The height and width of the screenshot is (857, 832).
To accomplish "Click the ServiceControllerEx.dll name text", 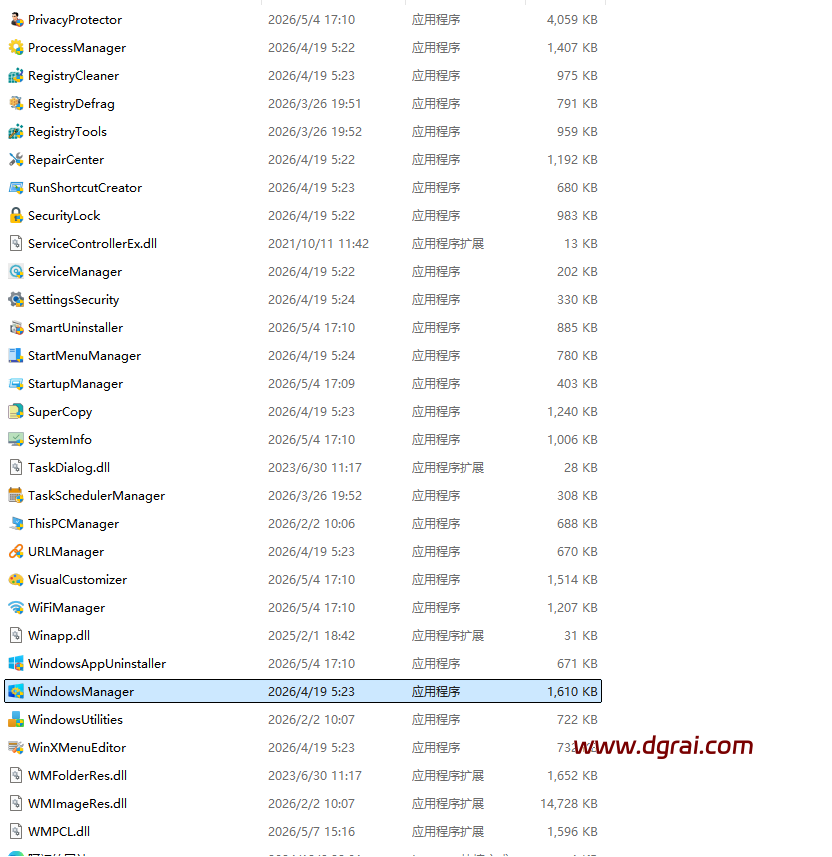I will (92, 243).
